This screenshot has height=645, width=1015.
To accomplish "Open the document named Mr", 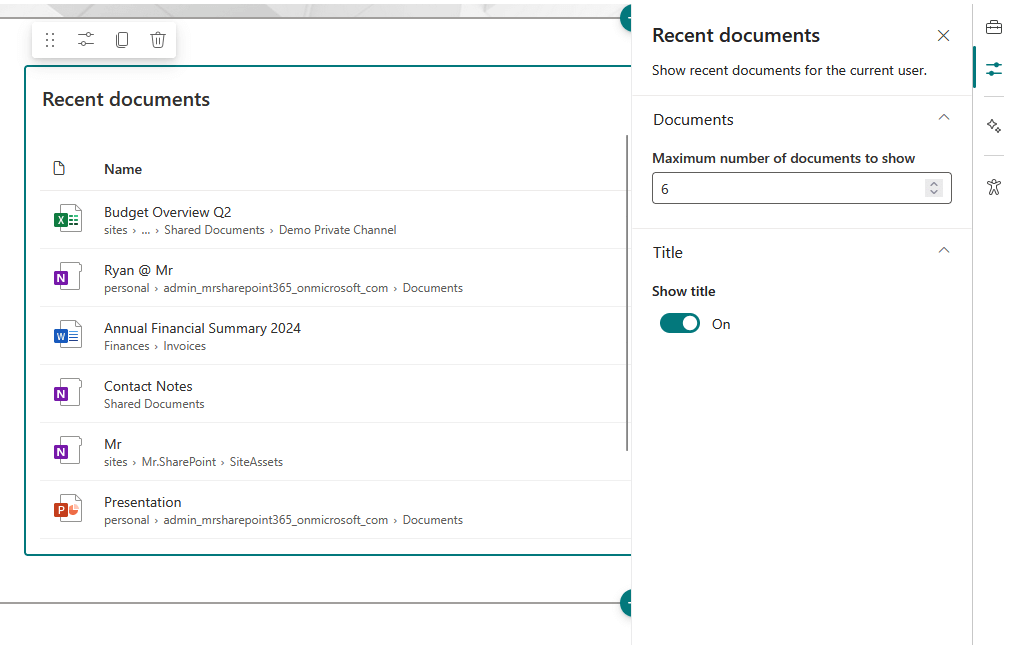I will [113, 444].
